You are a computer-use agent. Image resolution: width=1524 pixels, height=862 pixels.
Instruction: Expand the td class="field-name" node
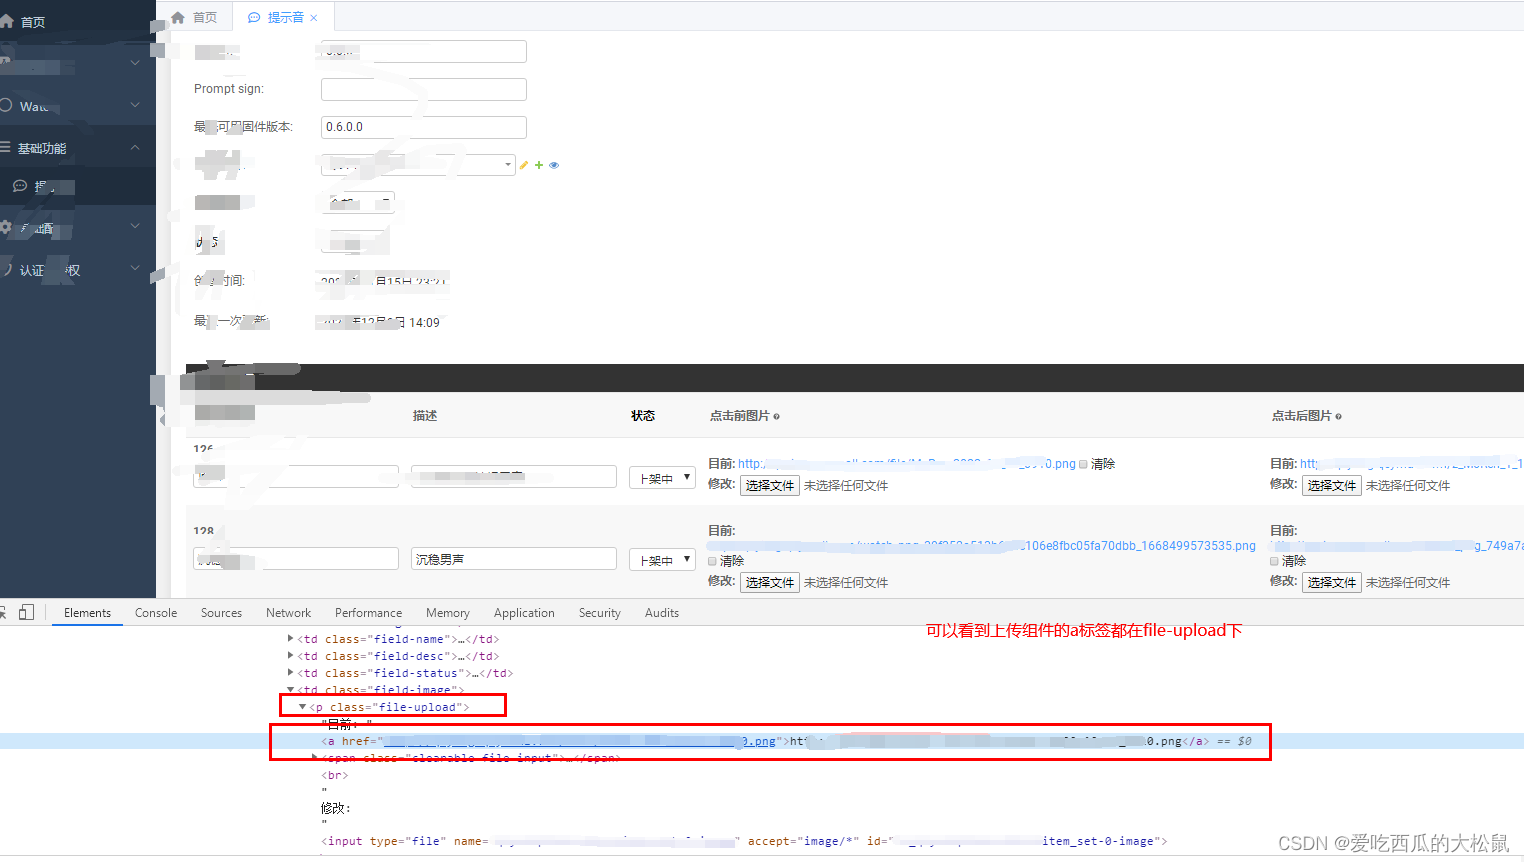pyautogui.click(x=291, y=639)
